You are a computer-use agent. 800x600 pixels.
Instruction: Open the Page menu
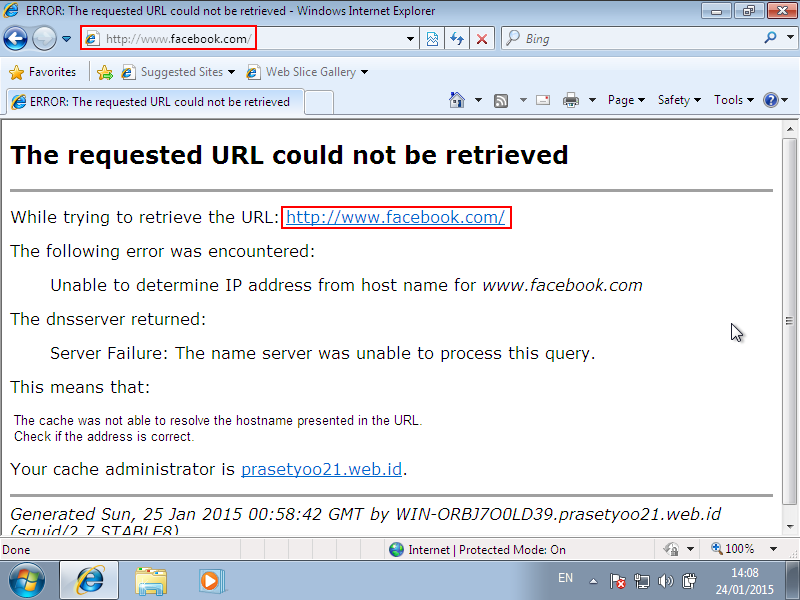click(626, 100)
